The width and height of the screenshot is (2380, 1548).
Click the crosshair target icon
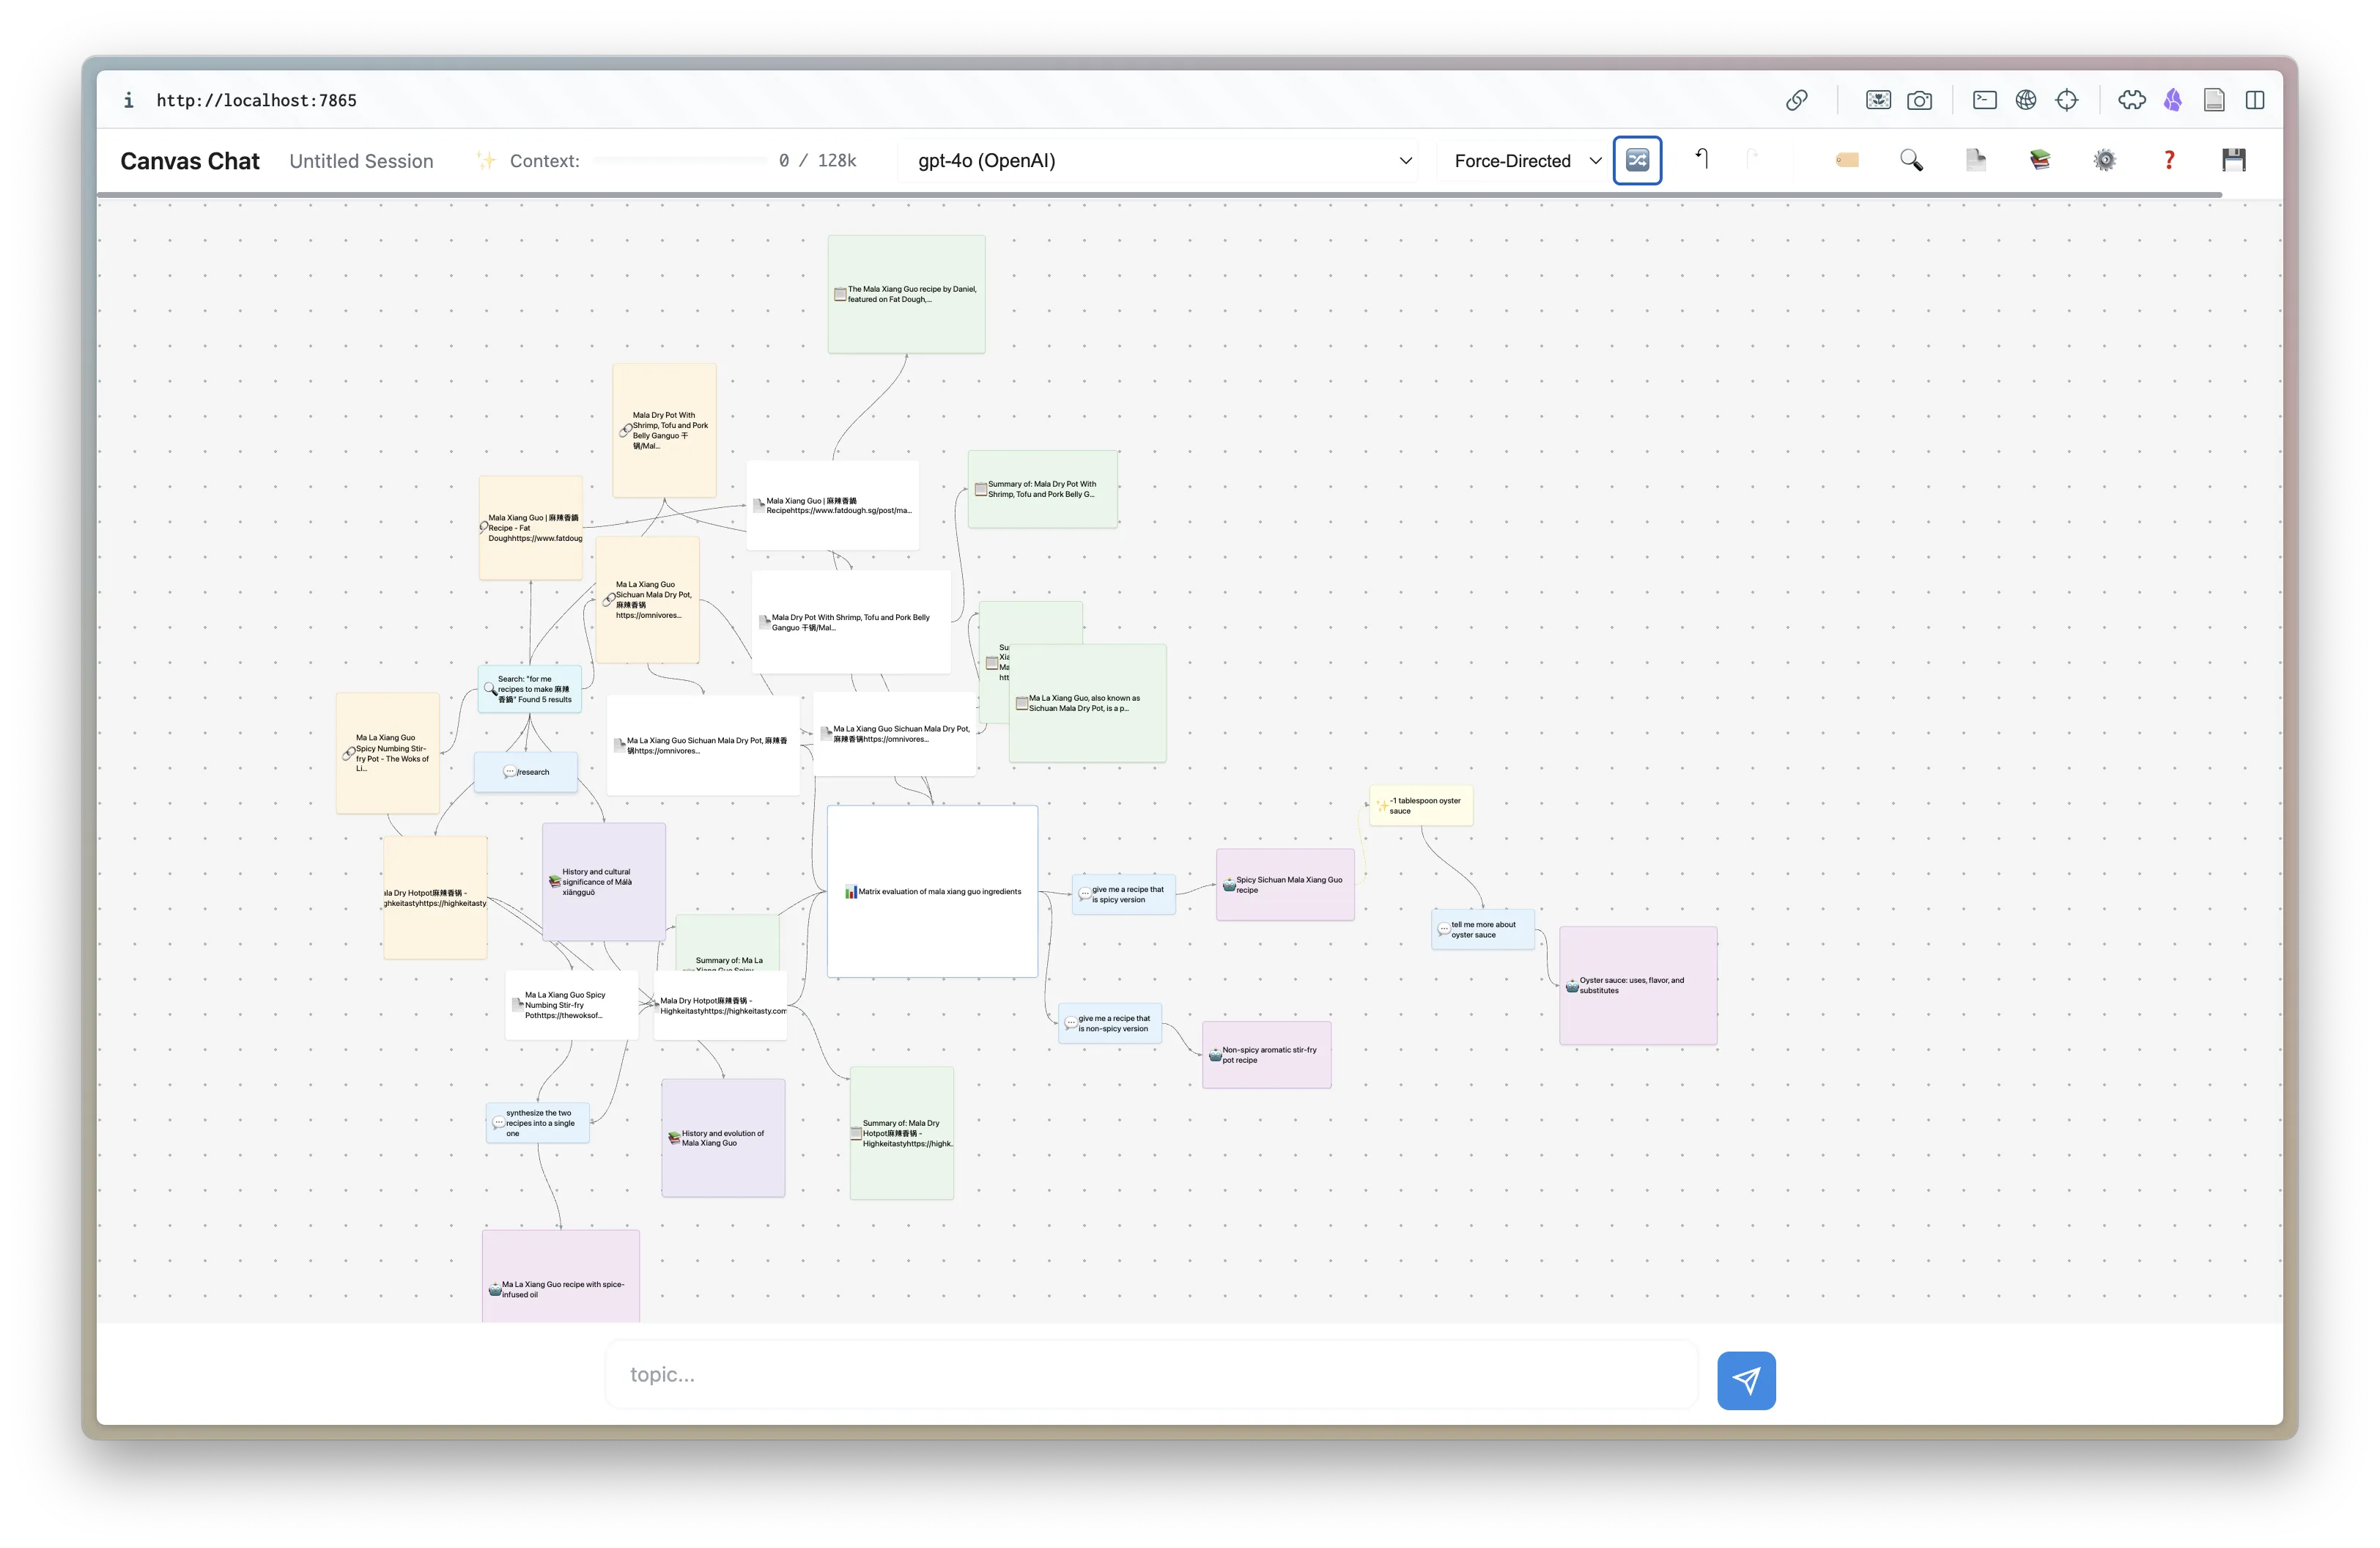[2067, 100]
